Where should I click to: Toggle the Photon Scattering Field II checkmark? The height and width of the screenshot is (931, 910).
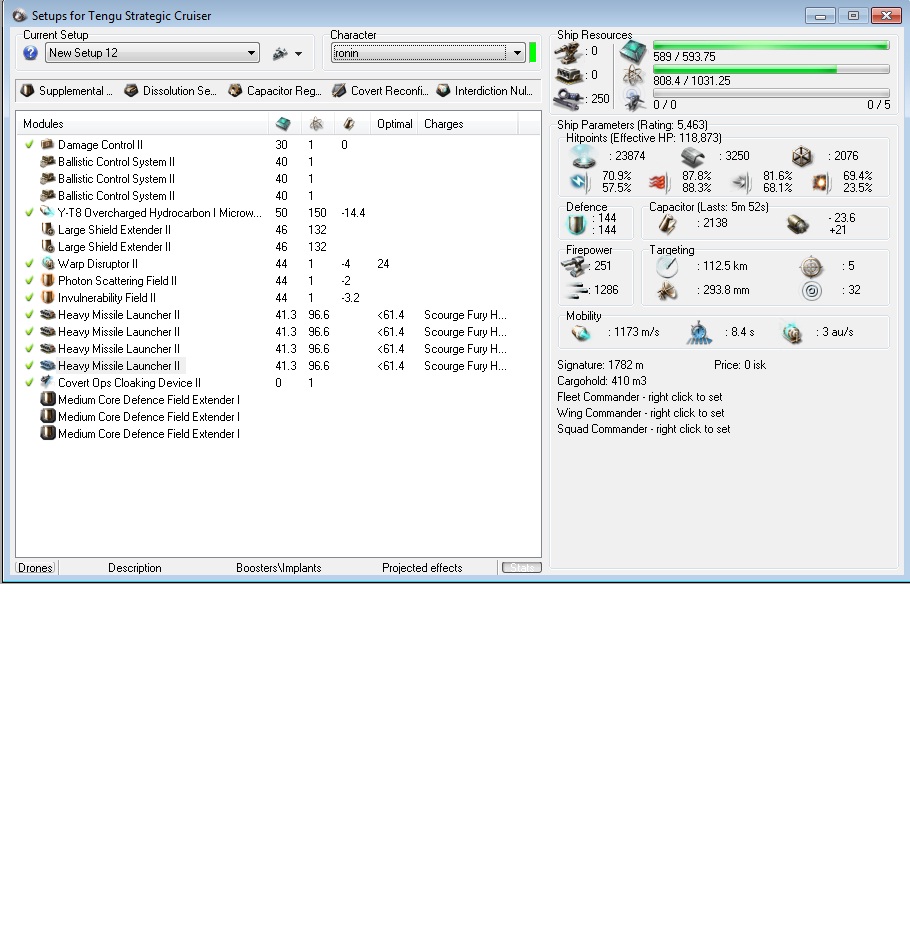[29, 280]
